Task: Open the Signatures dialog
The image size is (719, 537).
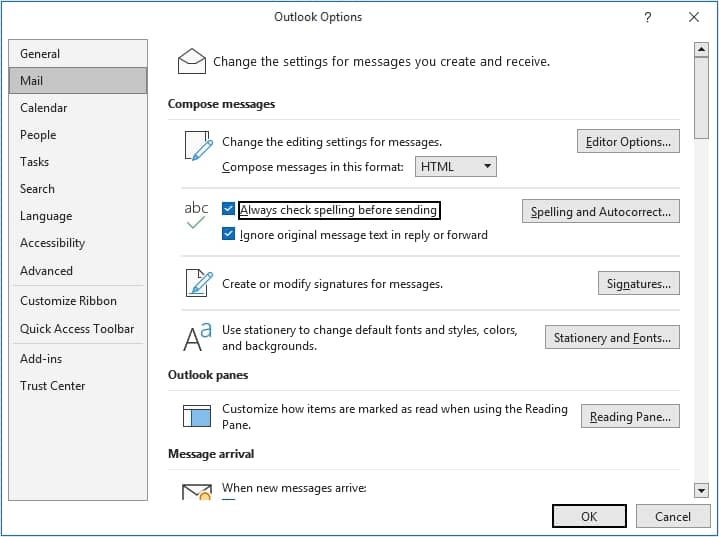Action: coord(639,283)
